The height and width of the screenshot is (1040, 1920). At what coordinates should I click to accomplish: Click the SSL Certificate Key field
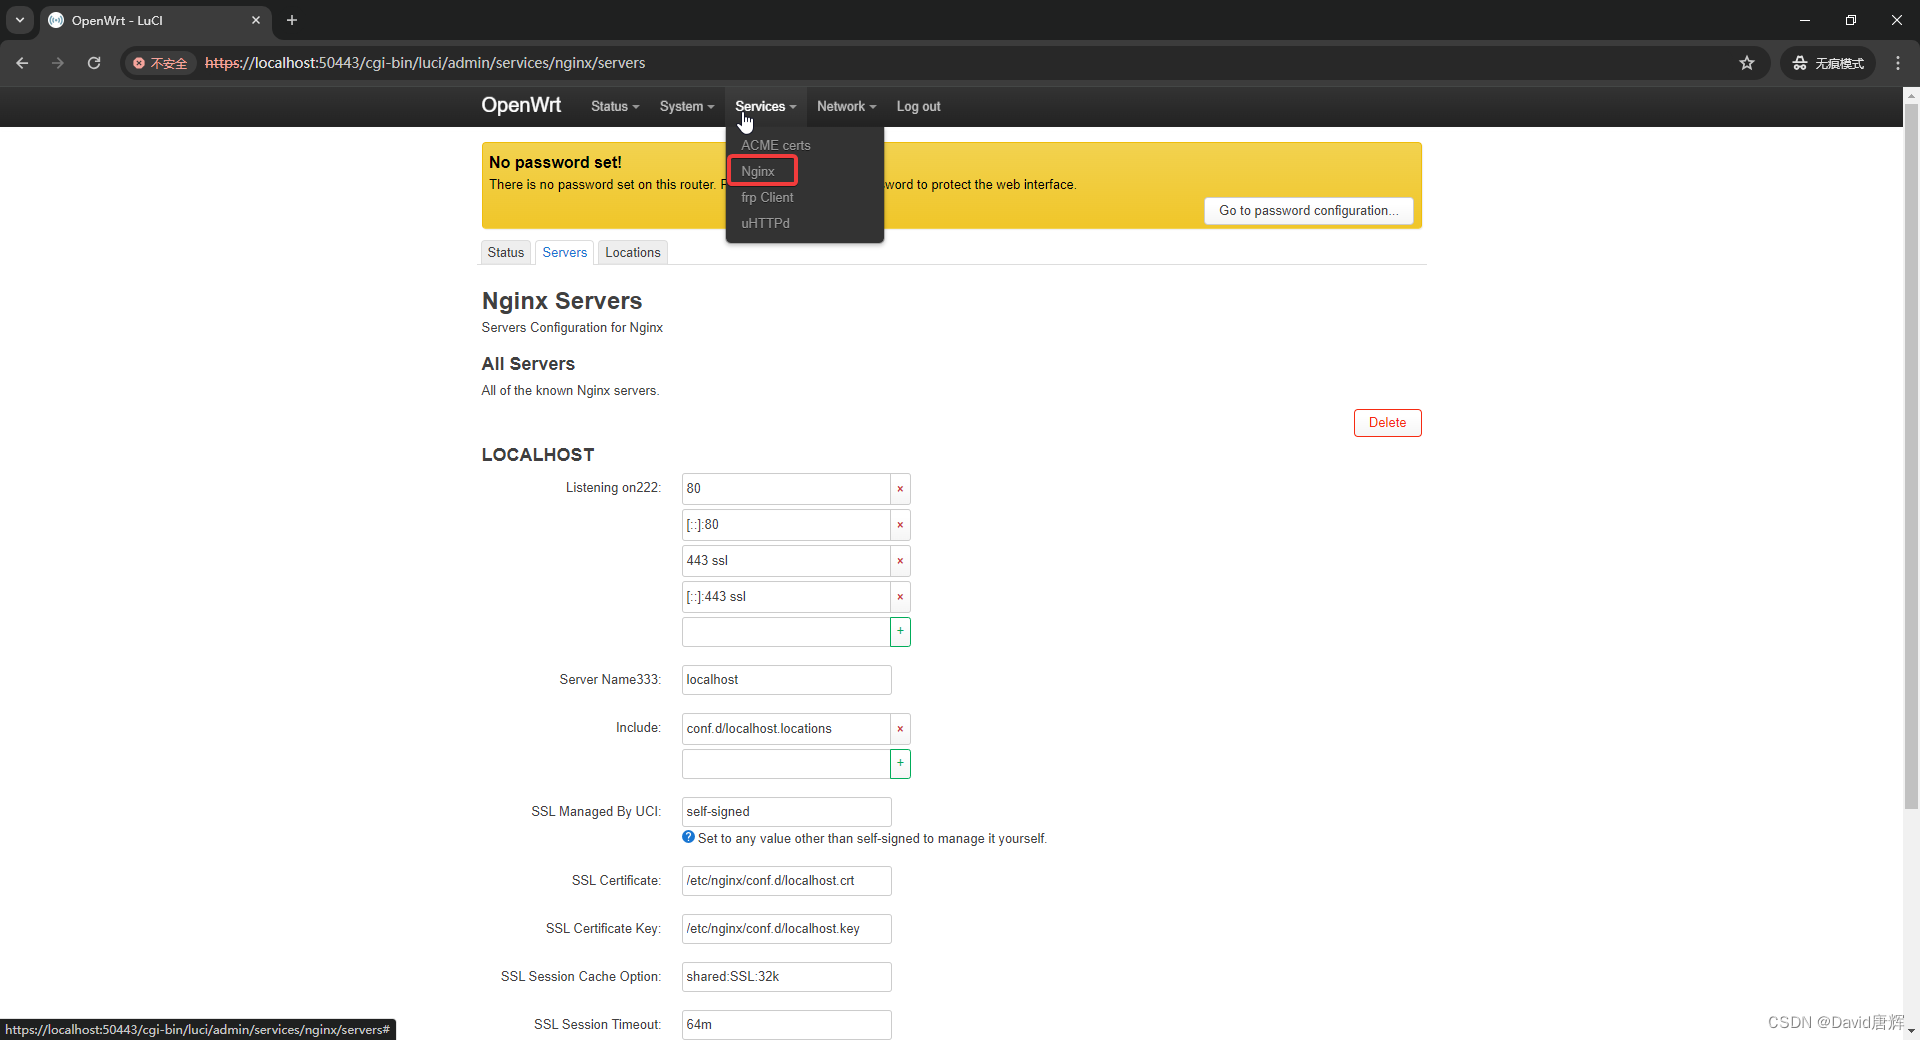tap(786, 929)
